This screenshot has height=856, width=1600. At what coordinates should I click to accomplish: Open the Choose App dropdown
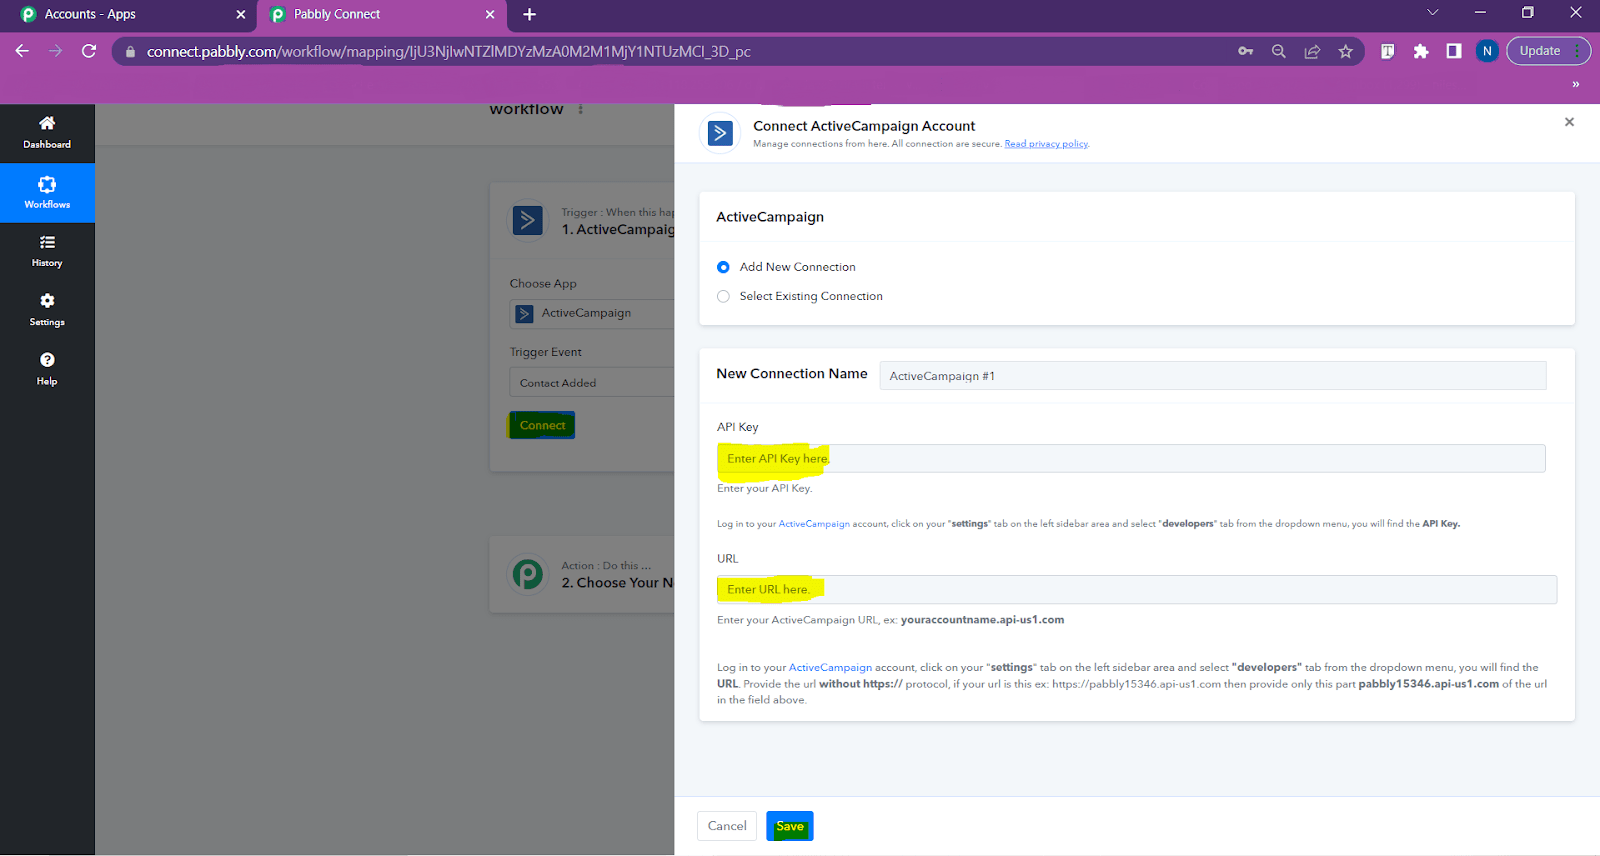pyautogui.click(x=592, y=313)
